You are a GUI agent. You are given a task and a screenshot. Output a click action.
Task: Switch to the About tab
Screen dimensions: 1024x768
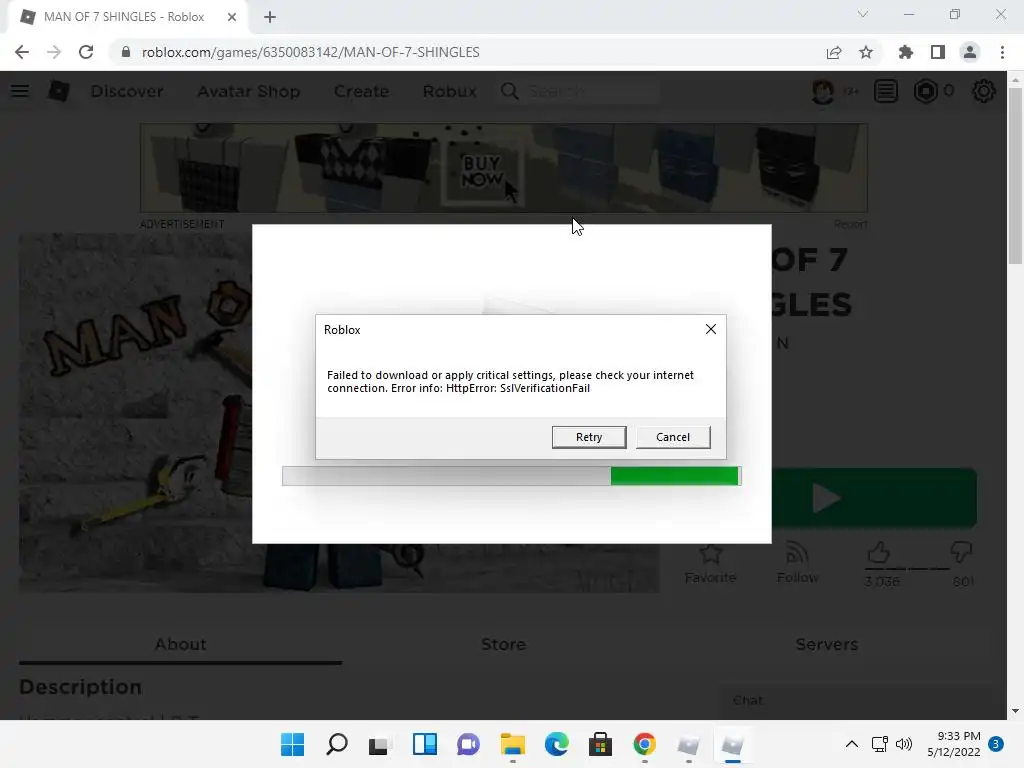pyautogui.click(x=180, y=645)
